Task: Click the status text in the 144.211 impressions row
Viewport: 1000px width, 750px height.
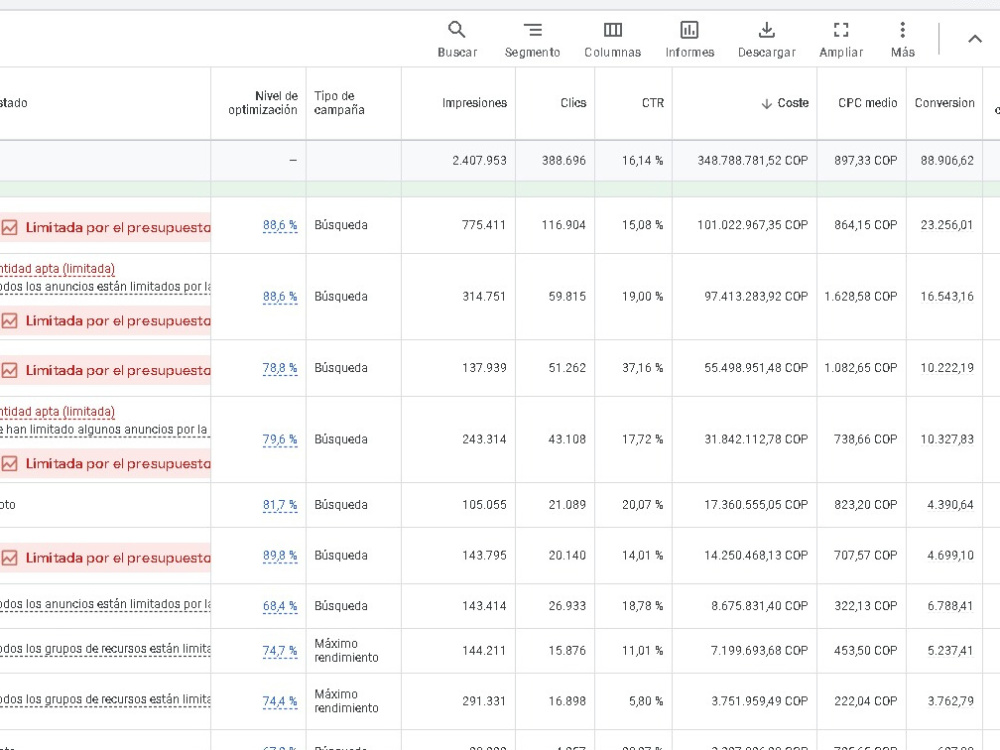Action: coord(105,649)
